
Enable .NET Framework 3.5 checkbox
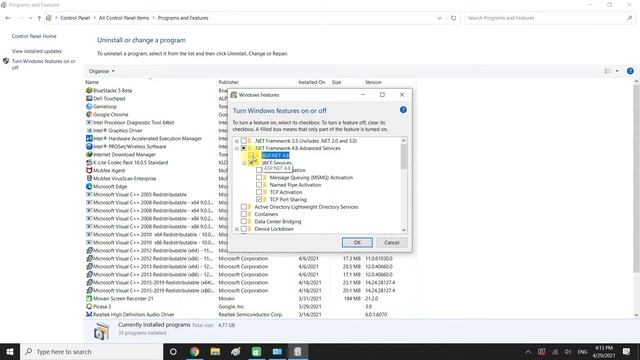click(x=244, y=141)
